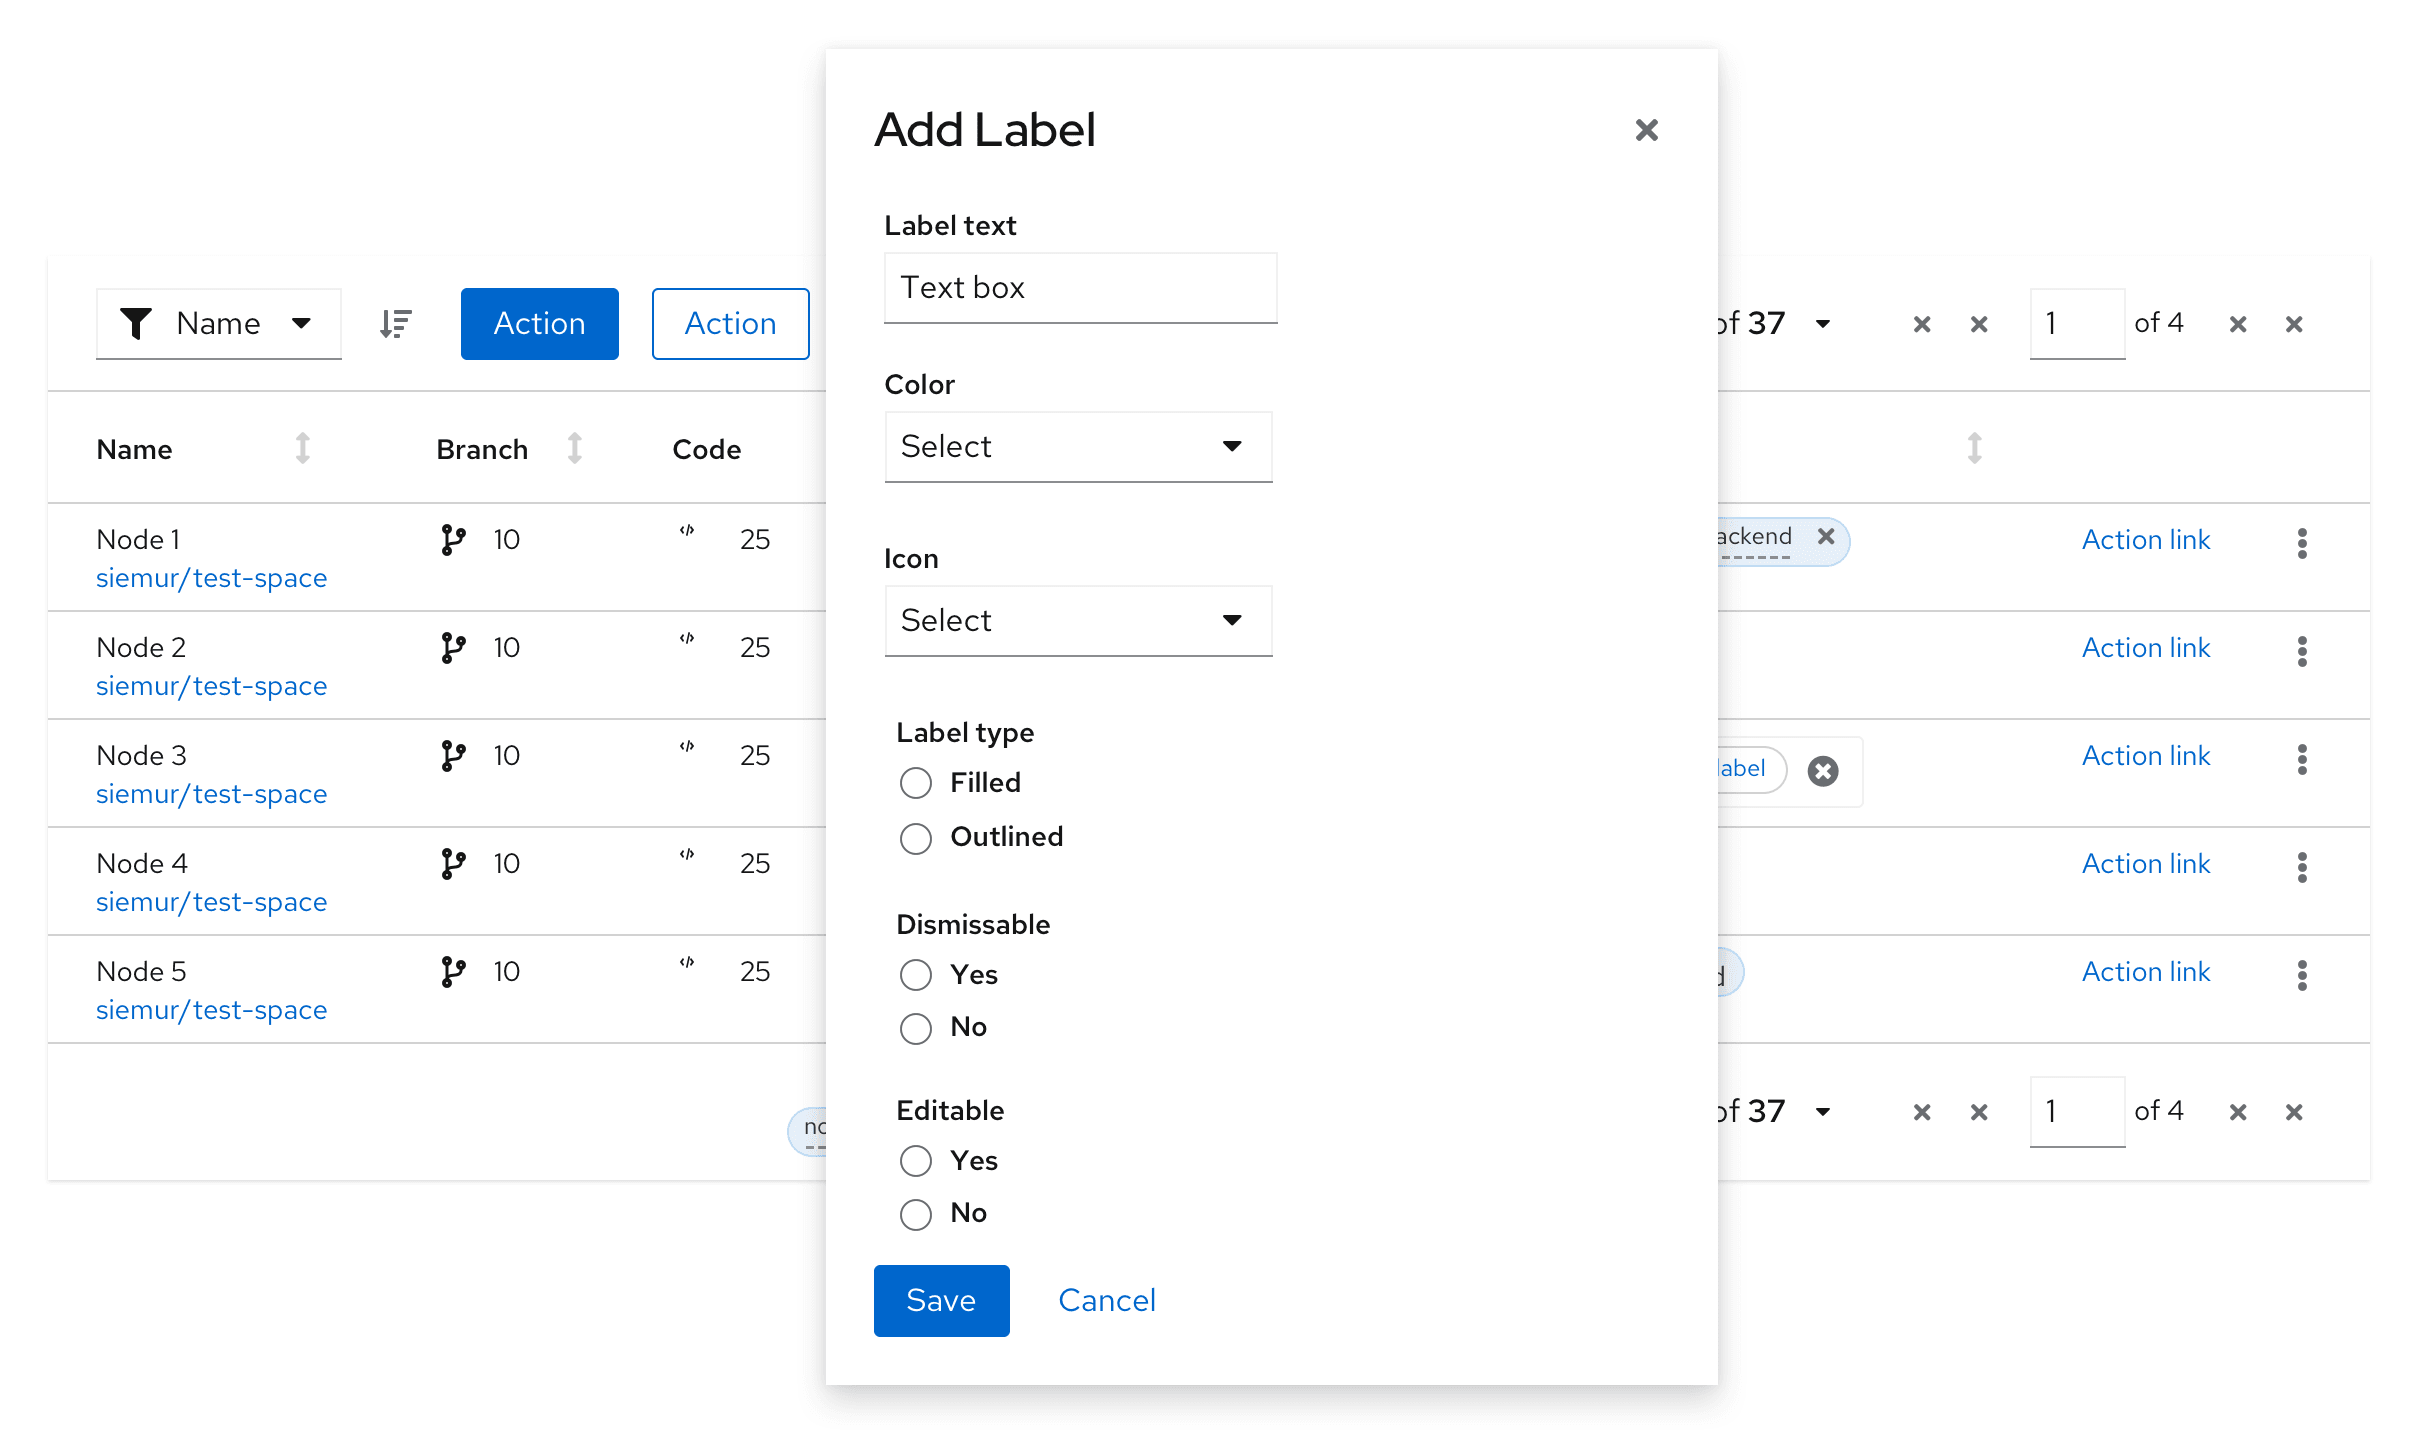Click Action link for Node 3
Screen dimensions: 2418x1434
click(x=2145, y=756)
